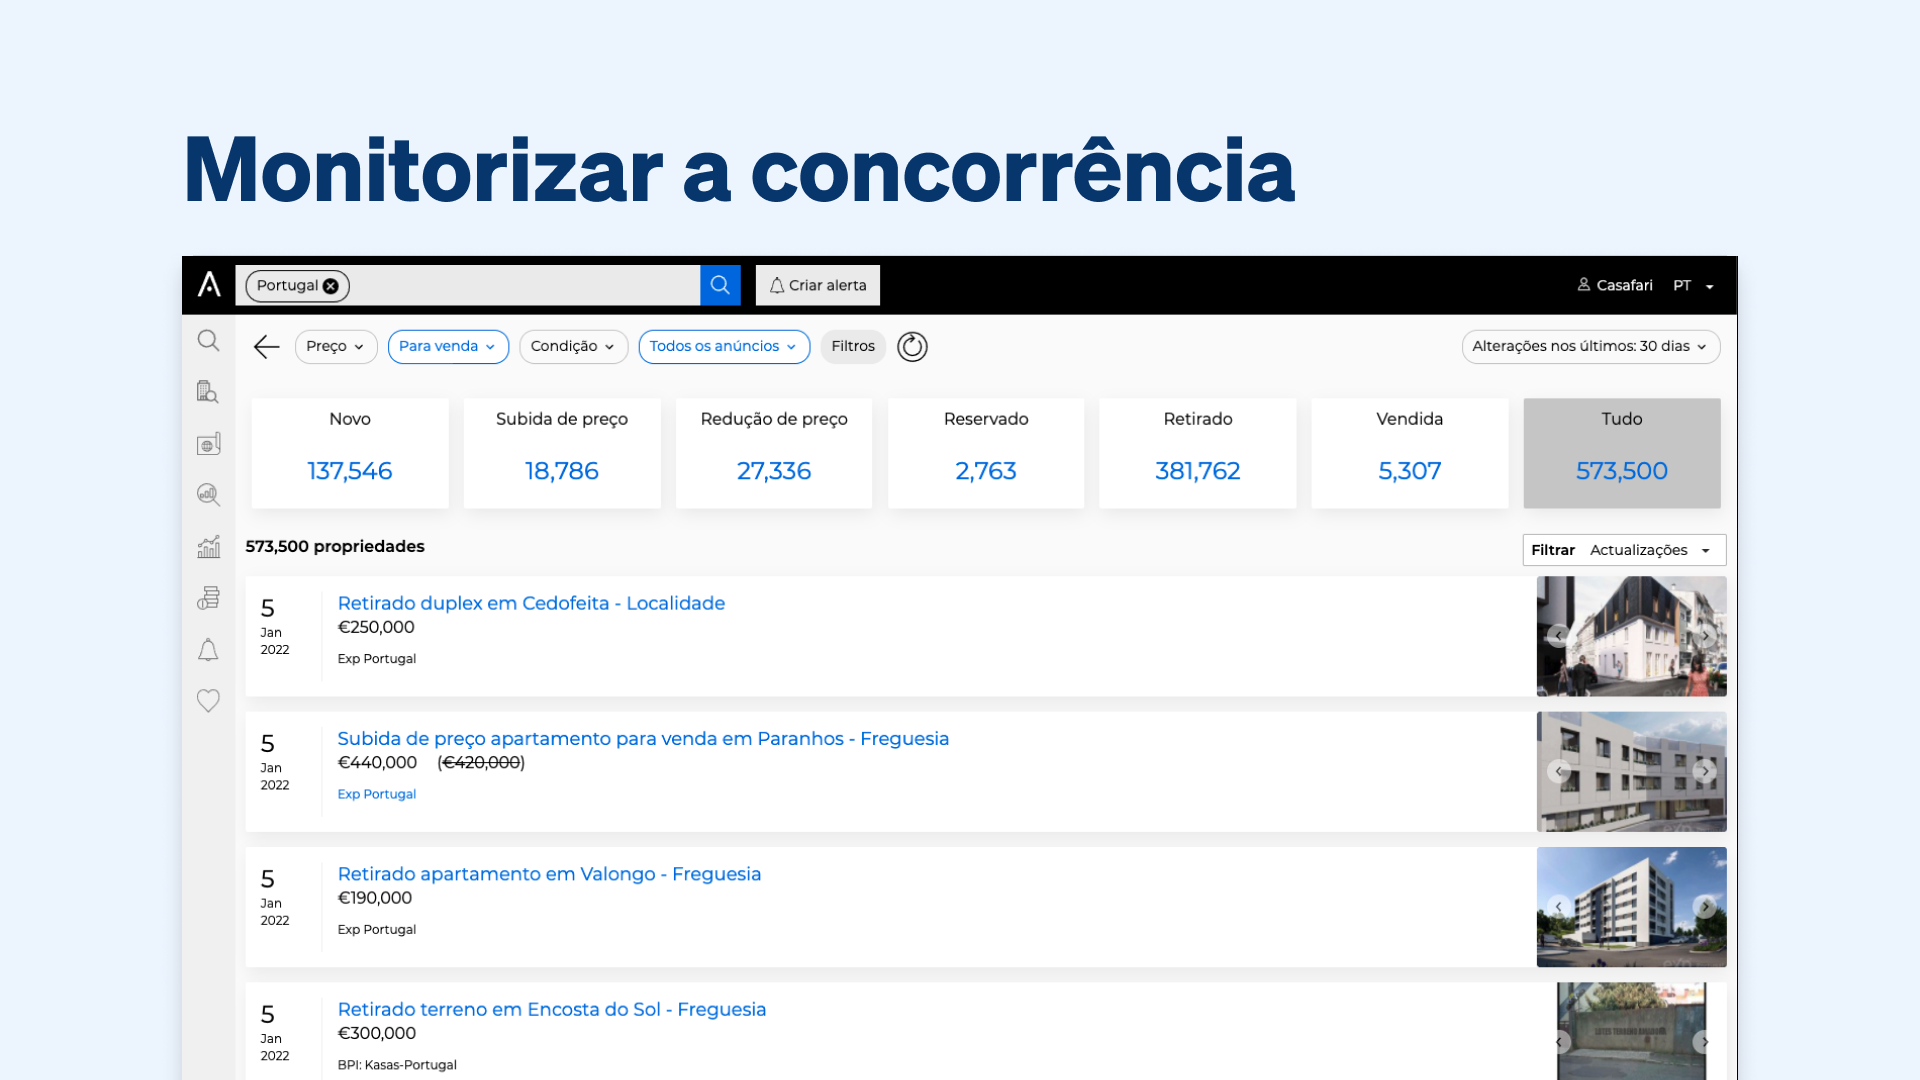Switch to the Novo listings tab
The height and width of the screenshot is (1080, 1920).
coord(349,453)
